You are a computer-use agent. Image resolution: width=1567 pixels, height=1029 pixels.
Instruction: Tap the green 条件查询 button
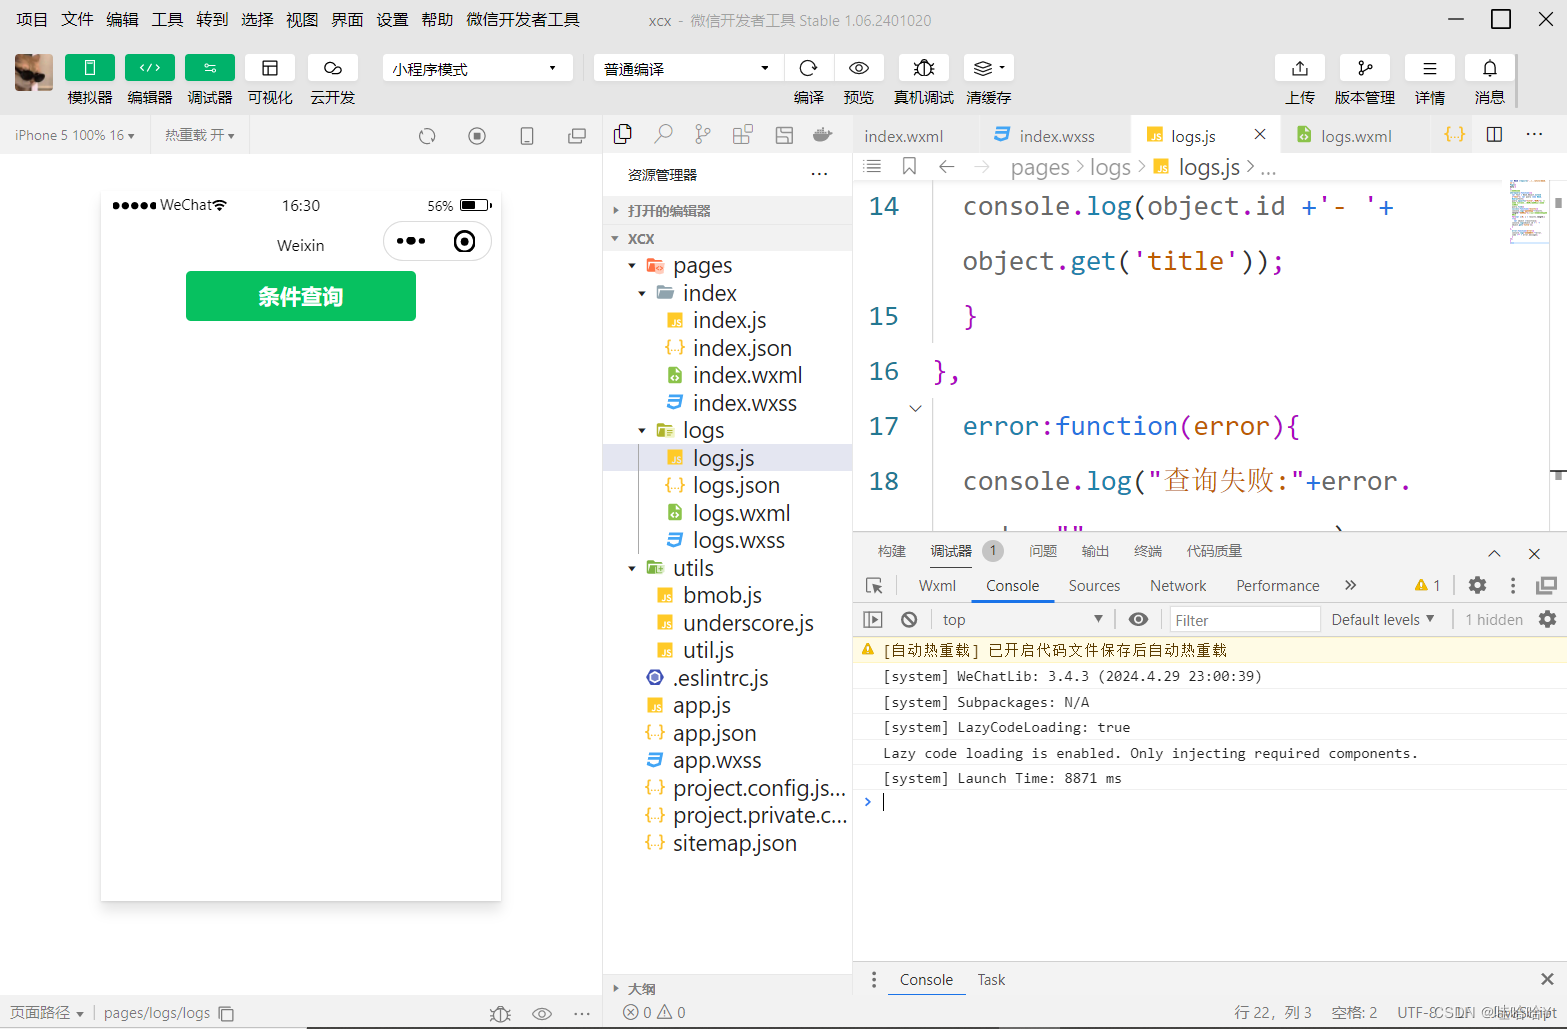301,296
